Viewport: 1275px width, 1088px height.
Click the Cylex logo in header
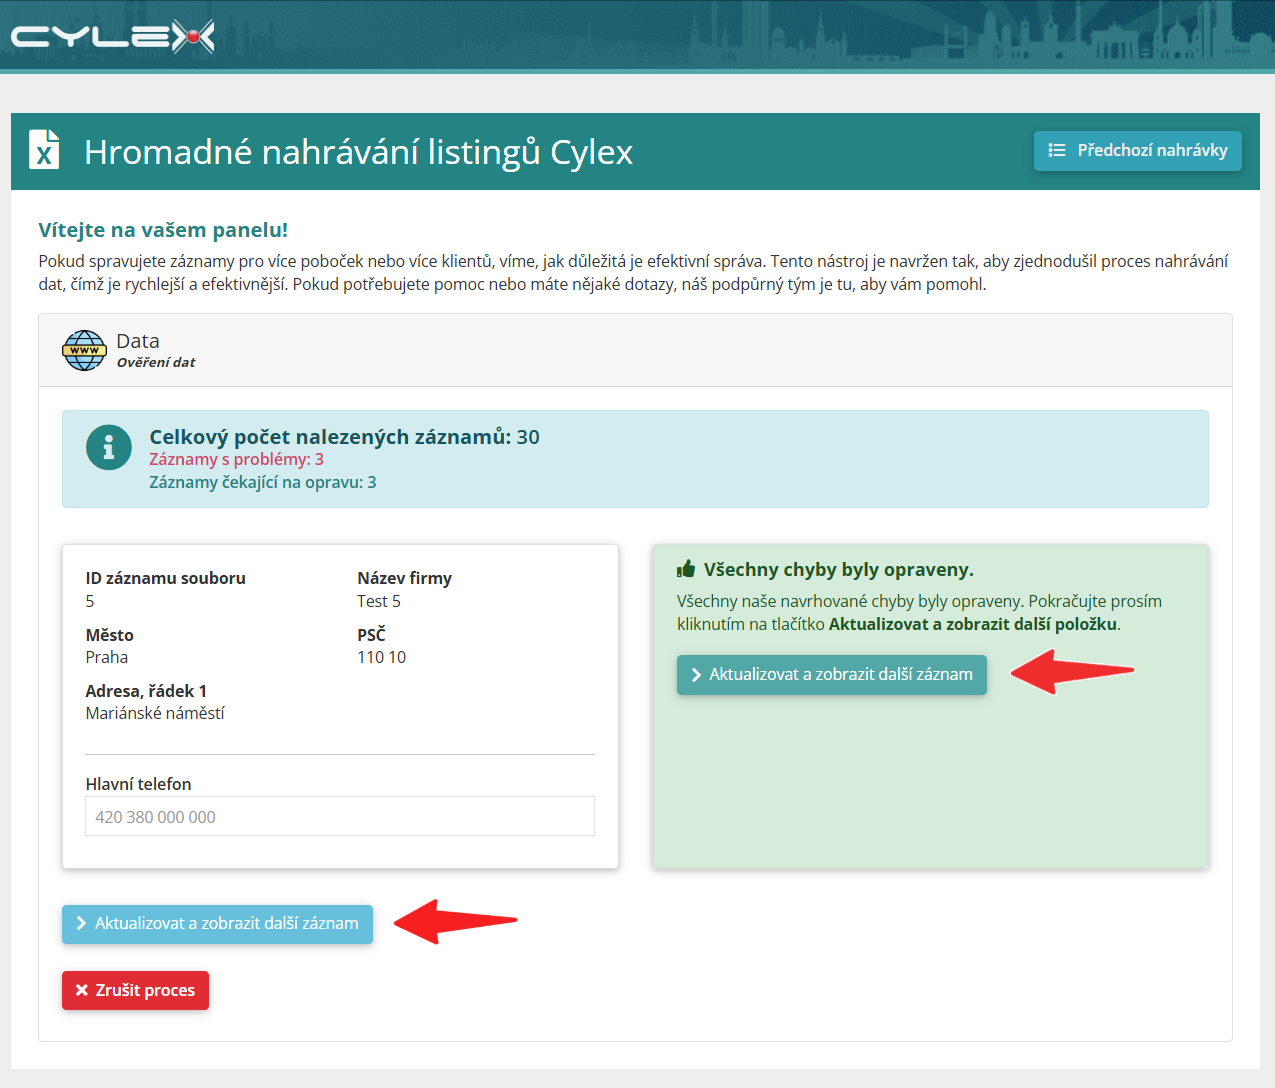pos(113,37)
